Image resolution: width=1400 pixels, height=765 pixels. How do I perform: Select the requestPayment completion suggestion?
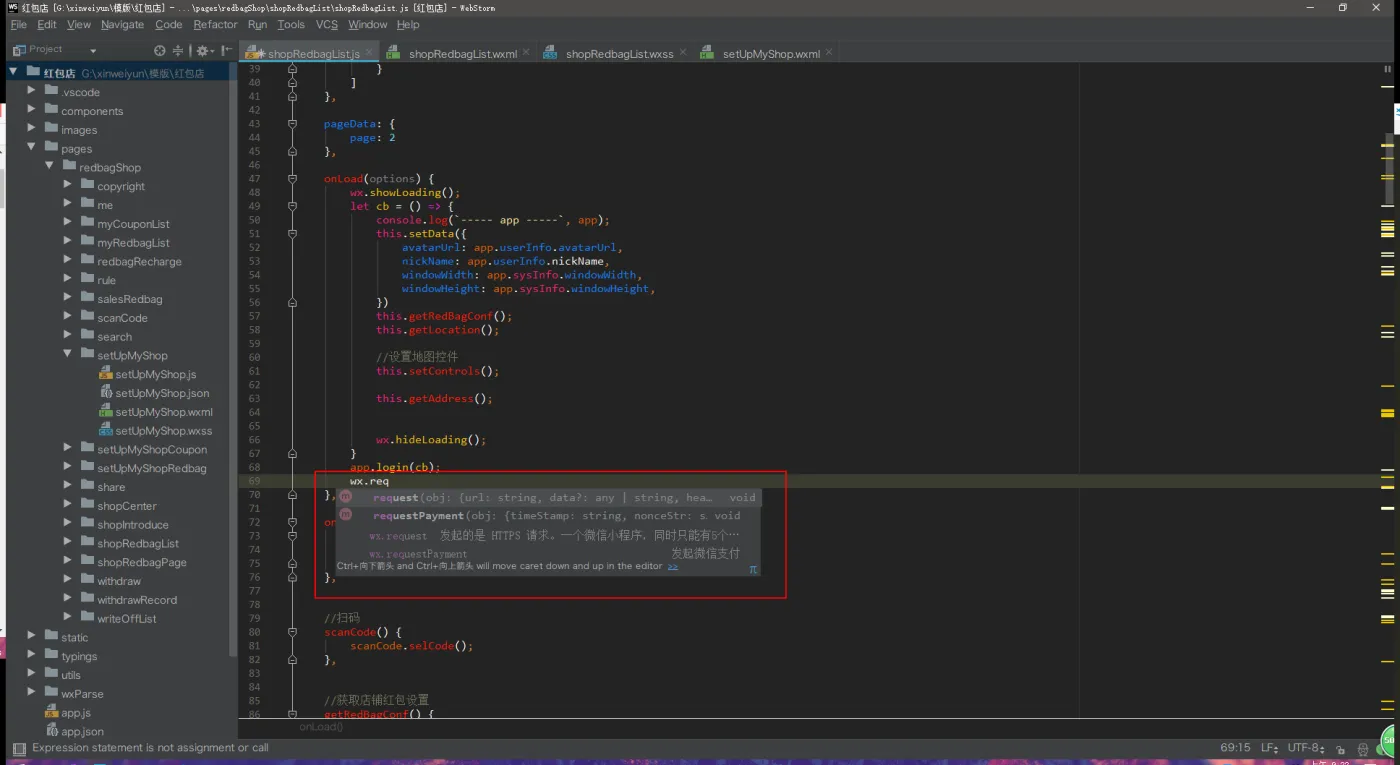point(548,515)
